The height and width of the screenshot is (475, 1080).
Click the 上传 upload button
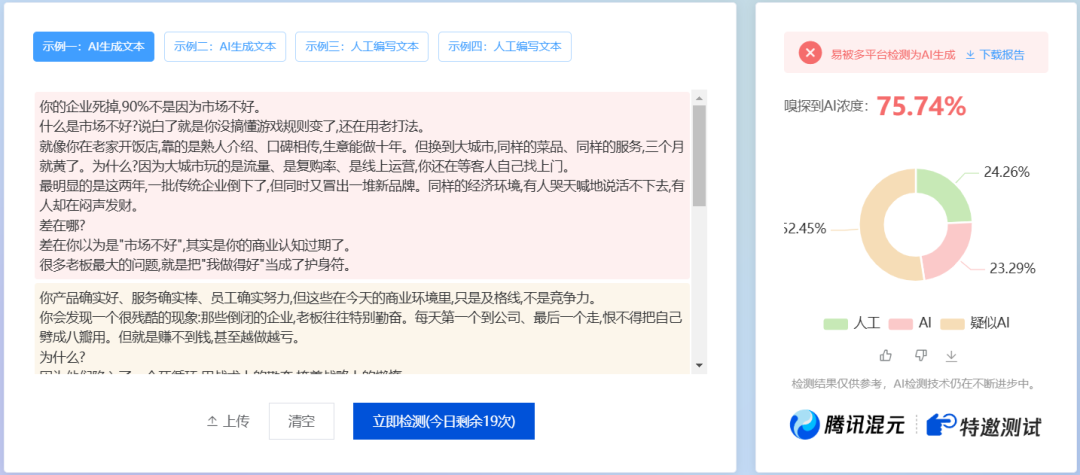[228, 421]
